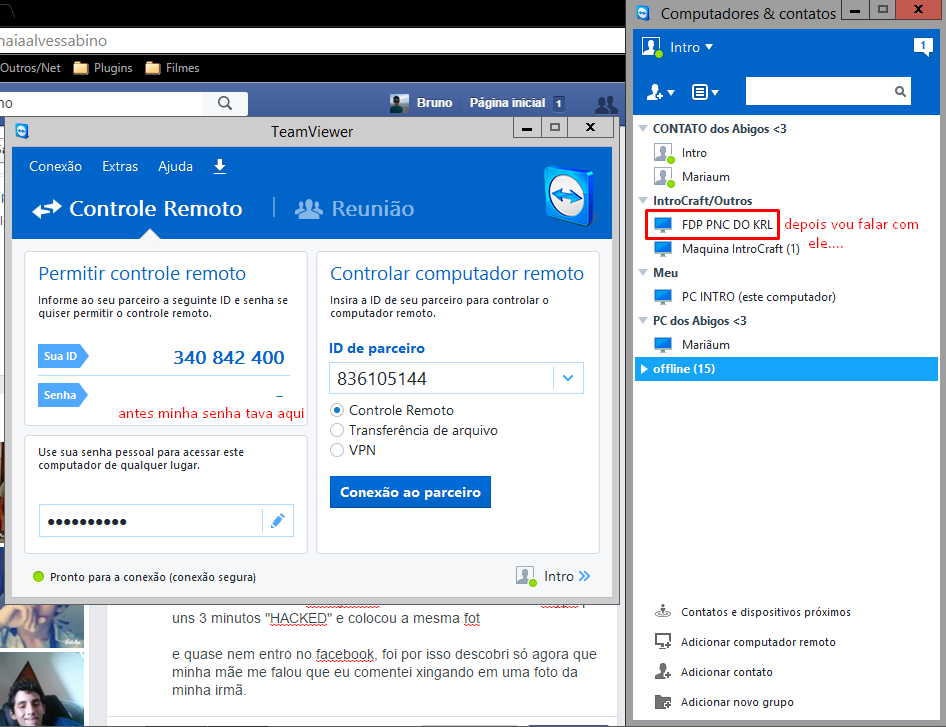The width and height of the screenshot is (946, 727).
Task: Select the Controle Remoto radio button
Action: (x=337, y=410)
